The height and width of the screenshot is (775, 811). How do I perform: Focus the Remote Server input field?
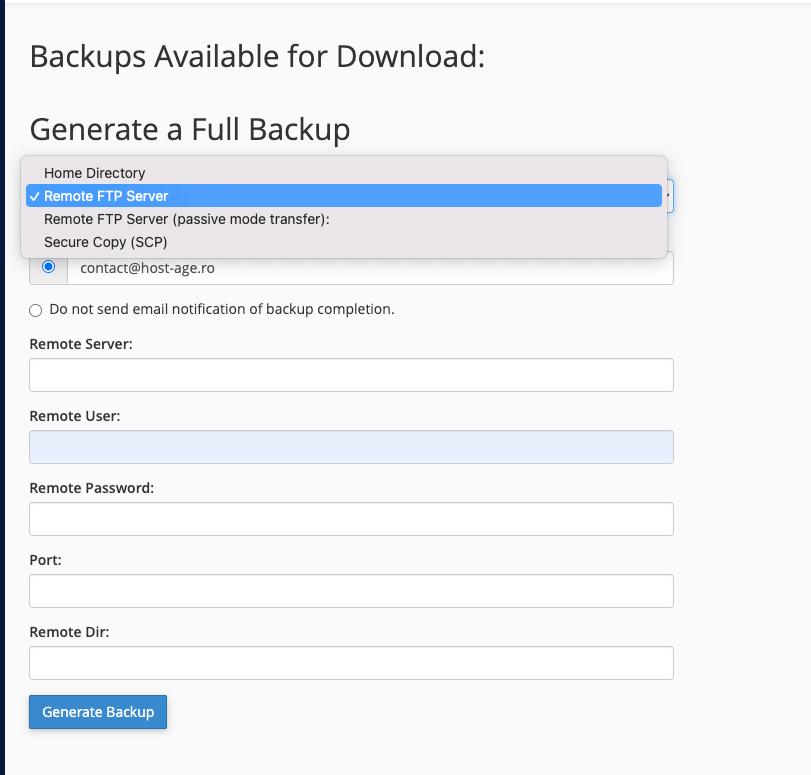[x=350, y=374]
